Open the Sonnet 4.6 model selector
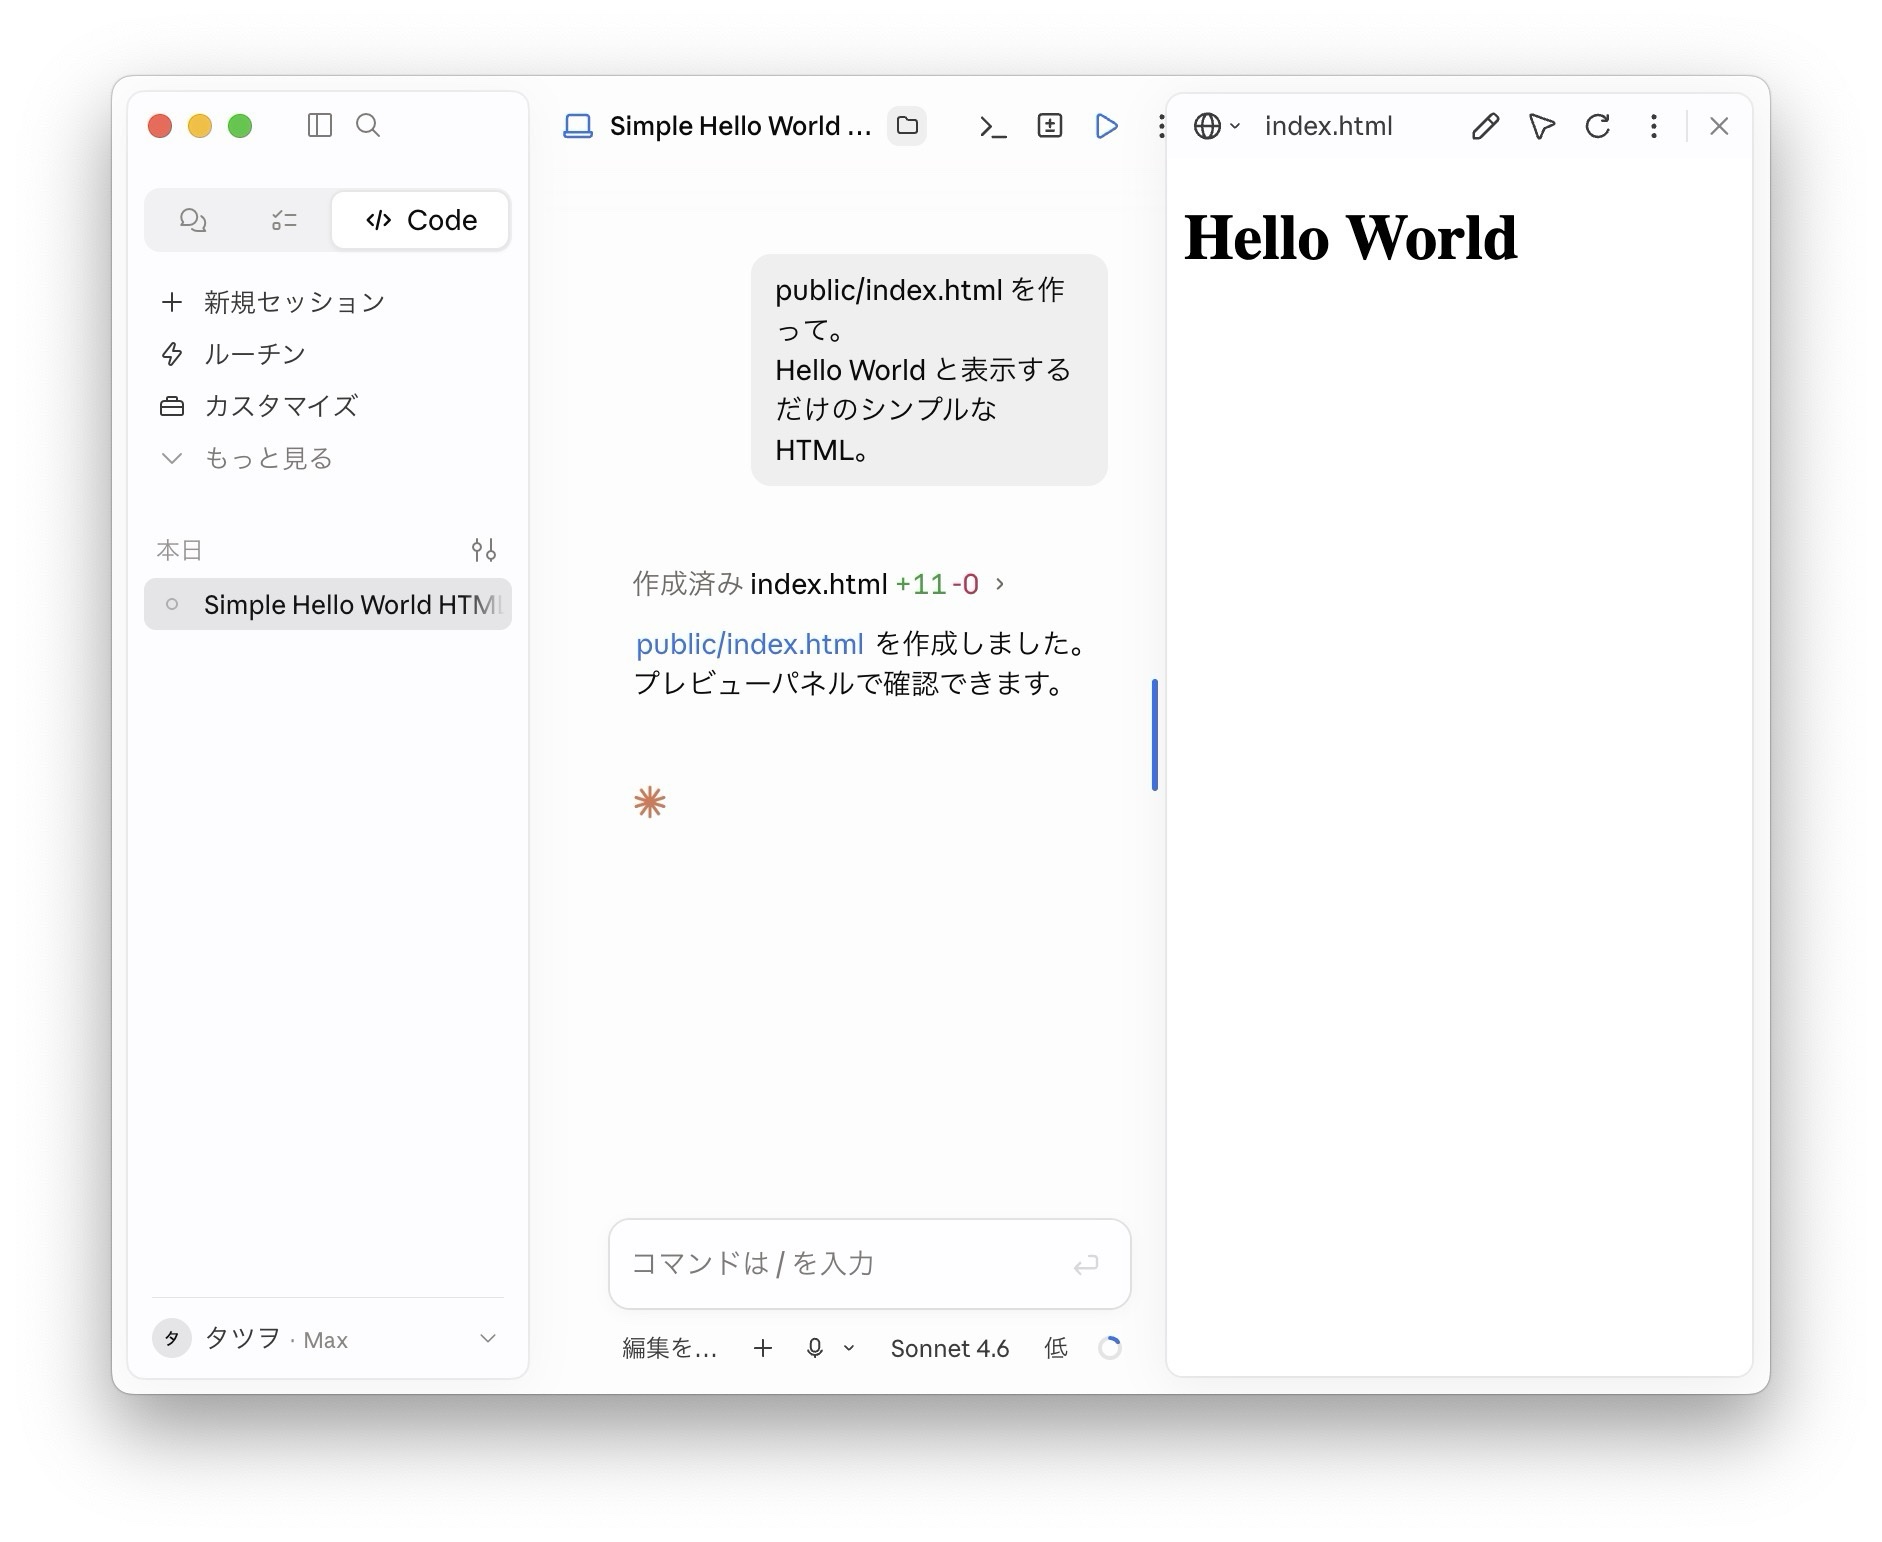The width and height of the screenshot is (1882, 1542). [x=950, y=1348]
